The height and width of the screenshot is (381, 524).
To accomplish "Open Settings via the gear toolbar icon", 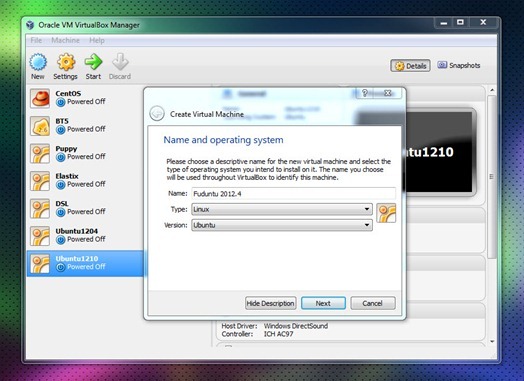I will [66, 62].
